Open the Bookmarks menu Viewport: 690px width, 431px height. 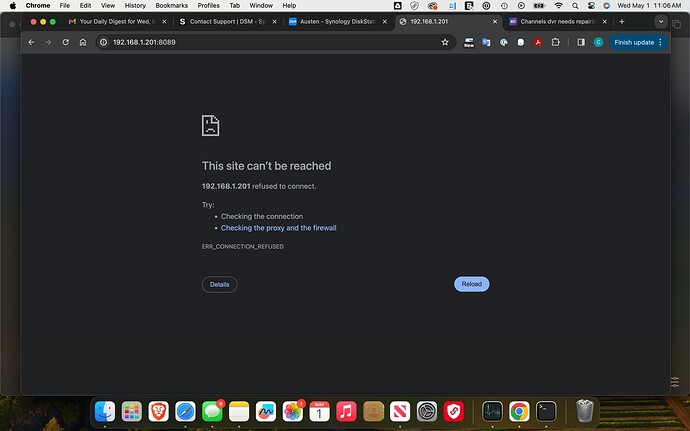tap(171, 5)
